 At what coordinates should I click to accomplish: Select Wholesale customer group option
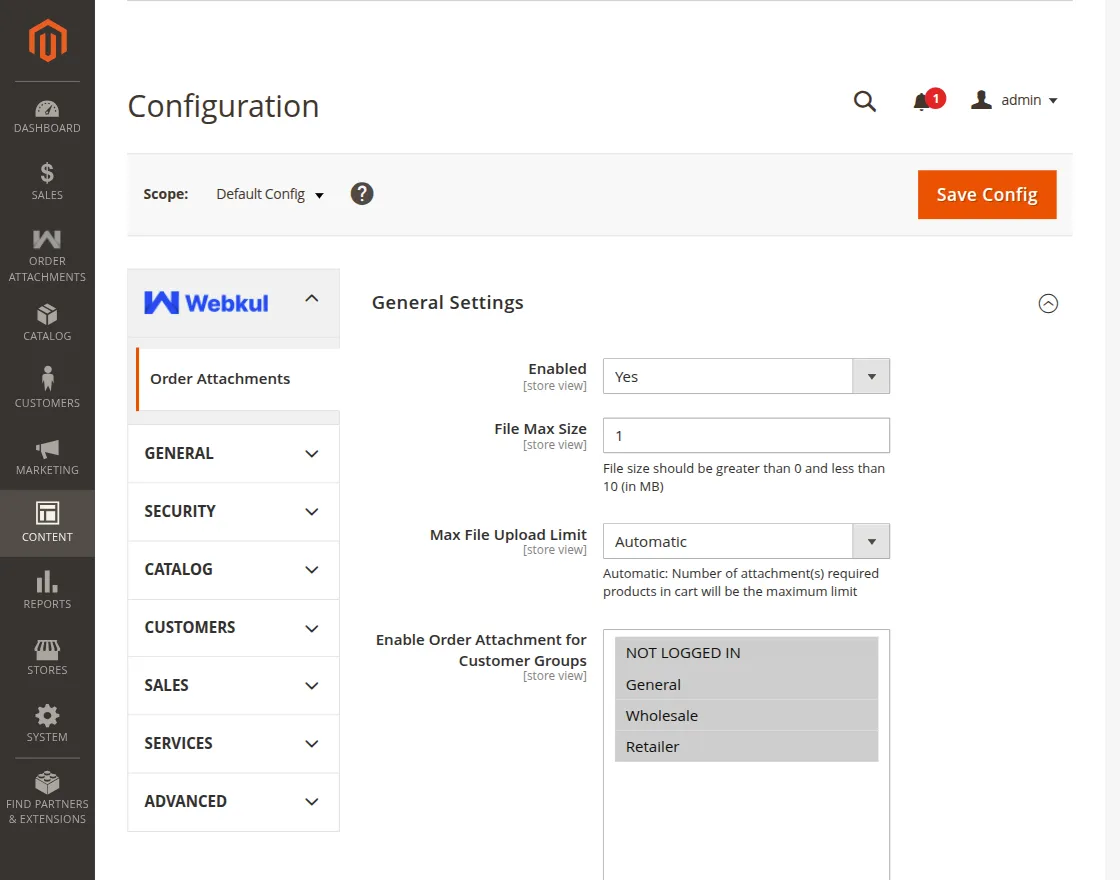click(x=746, y=716)
